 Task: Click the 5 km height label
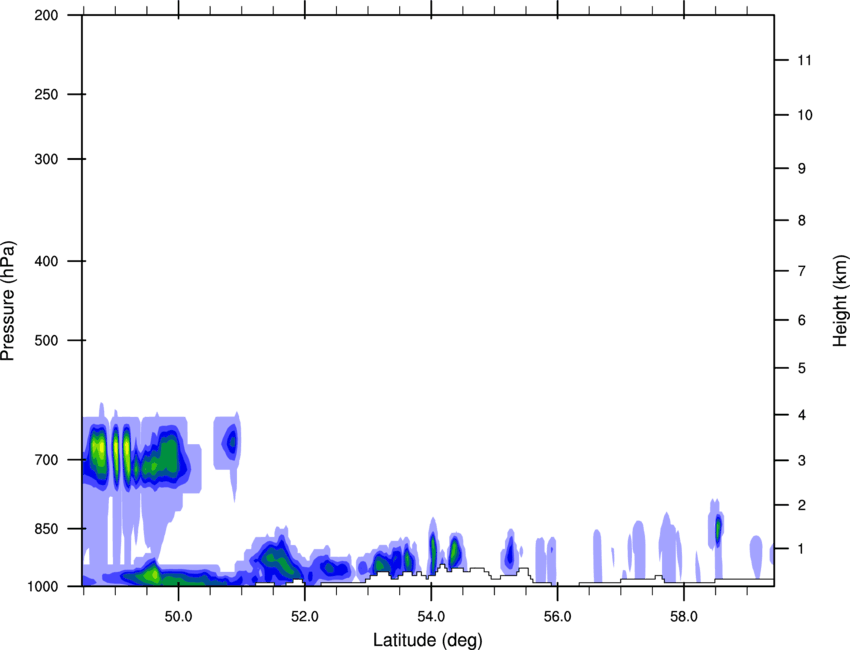point(802,368)
